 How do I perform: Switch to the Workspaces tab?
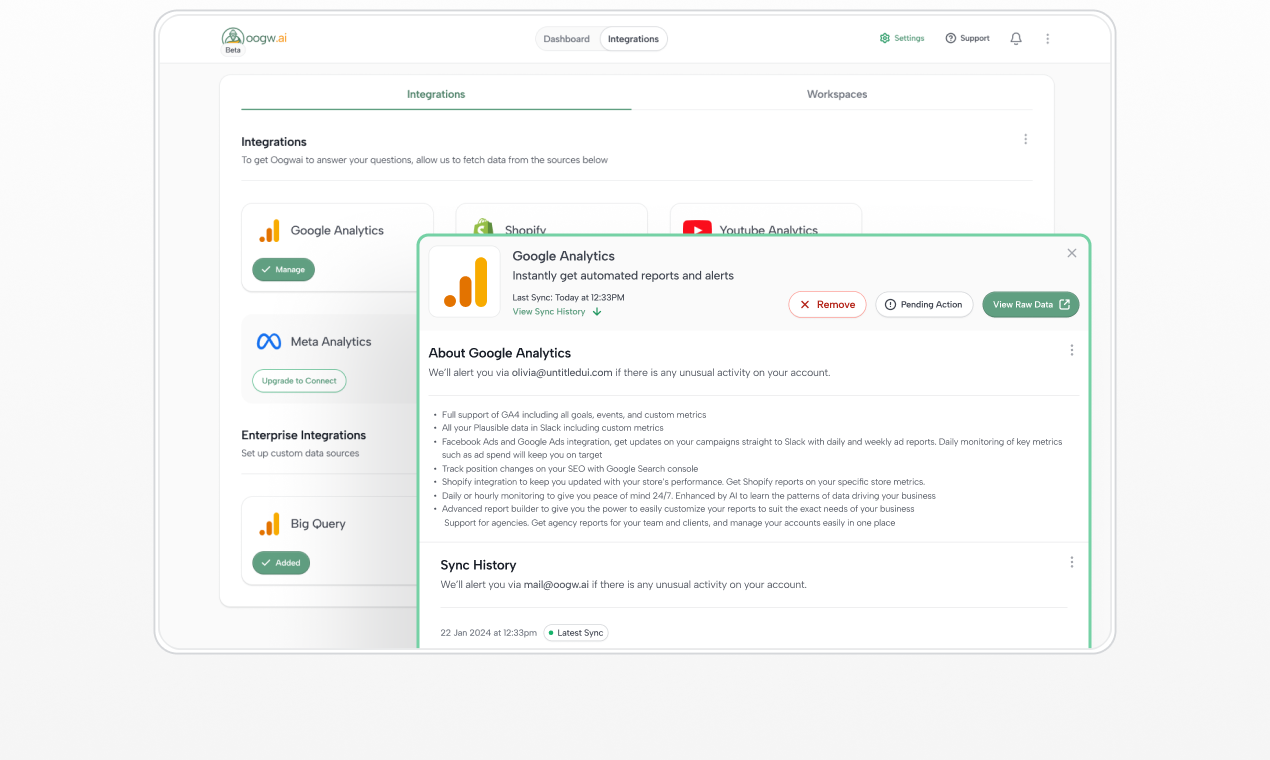pos(836,94)
